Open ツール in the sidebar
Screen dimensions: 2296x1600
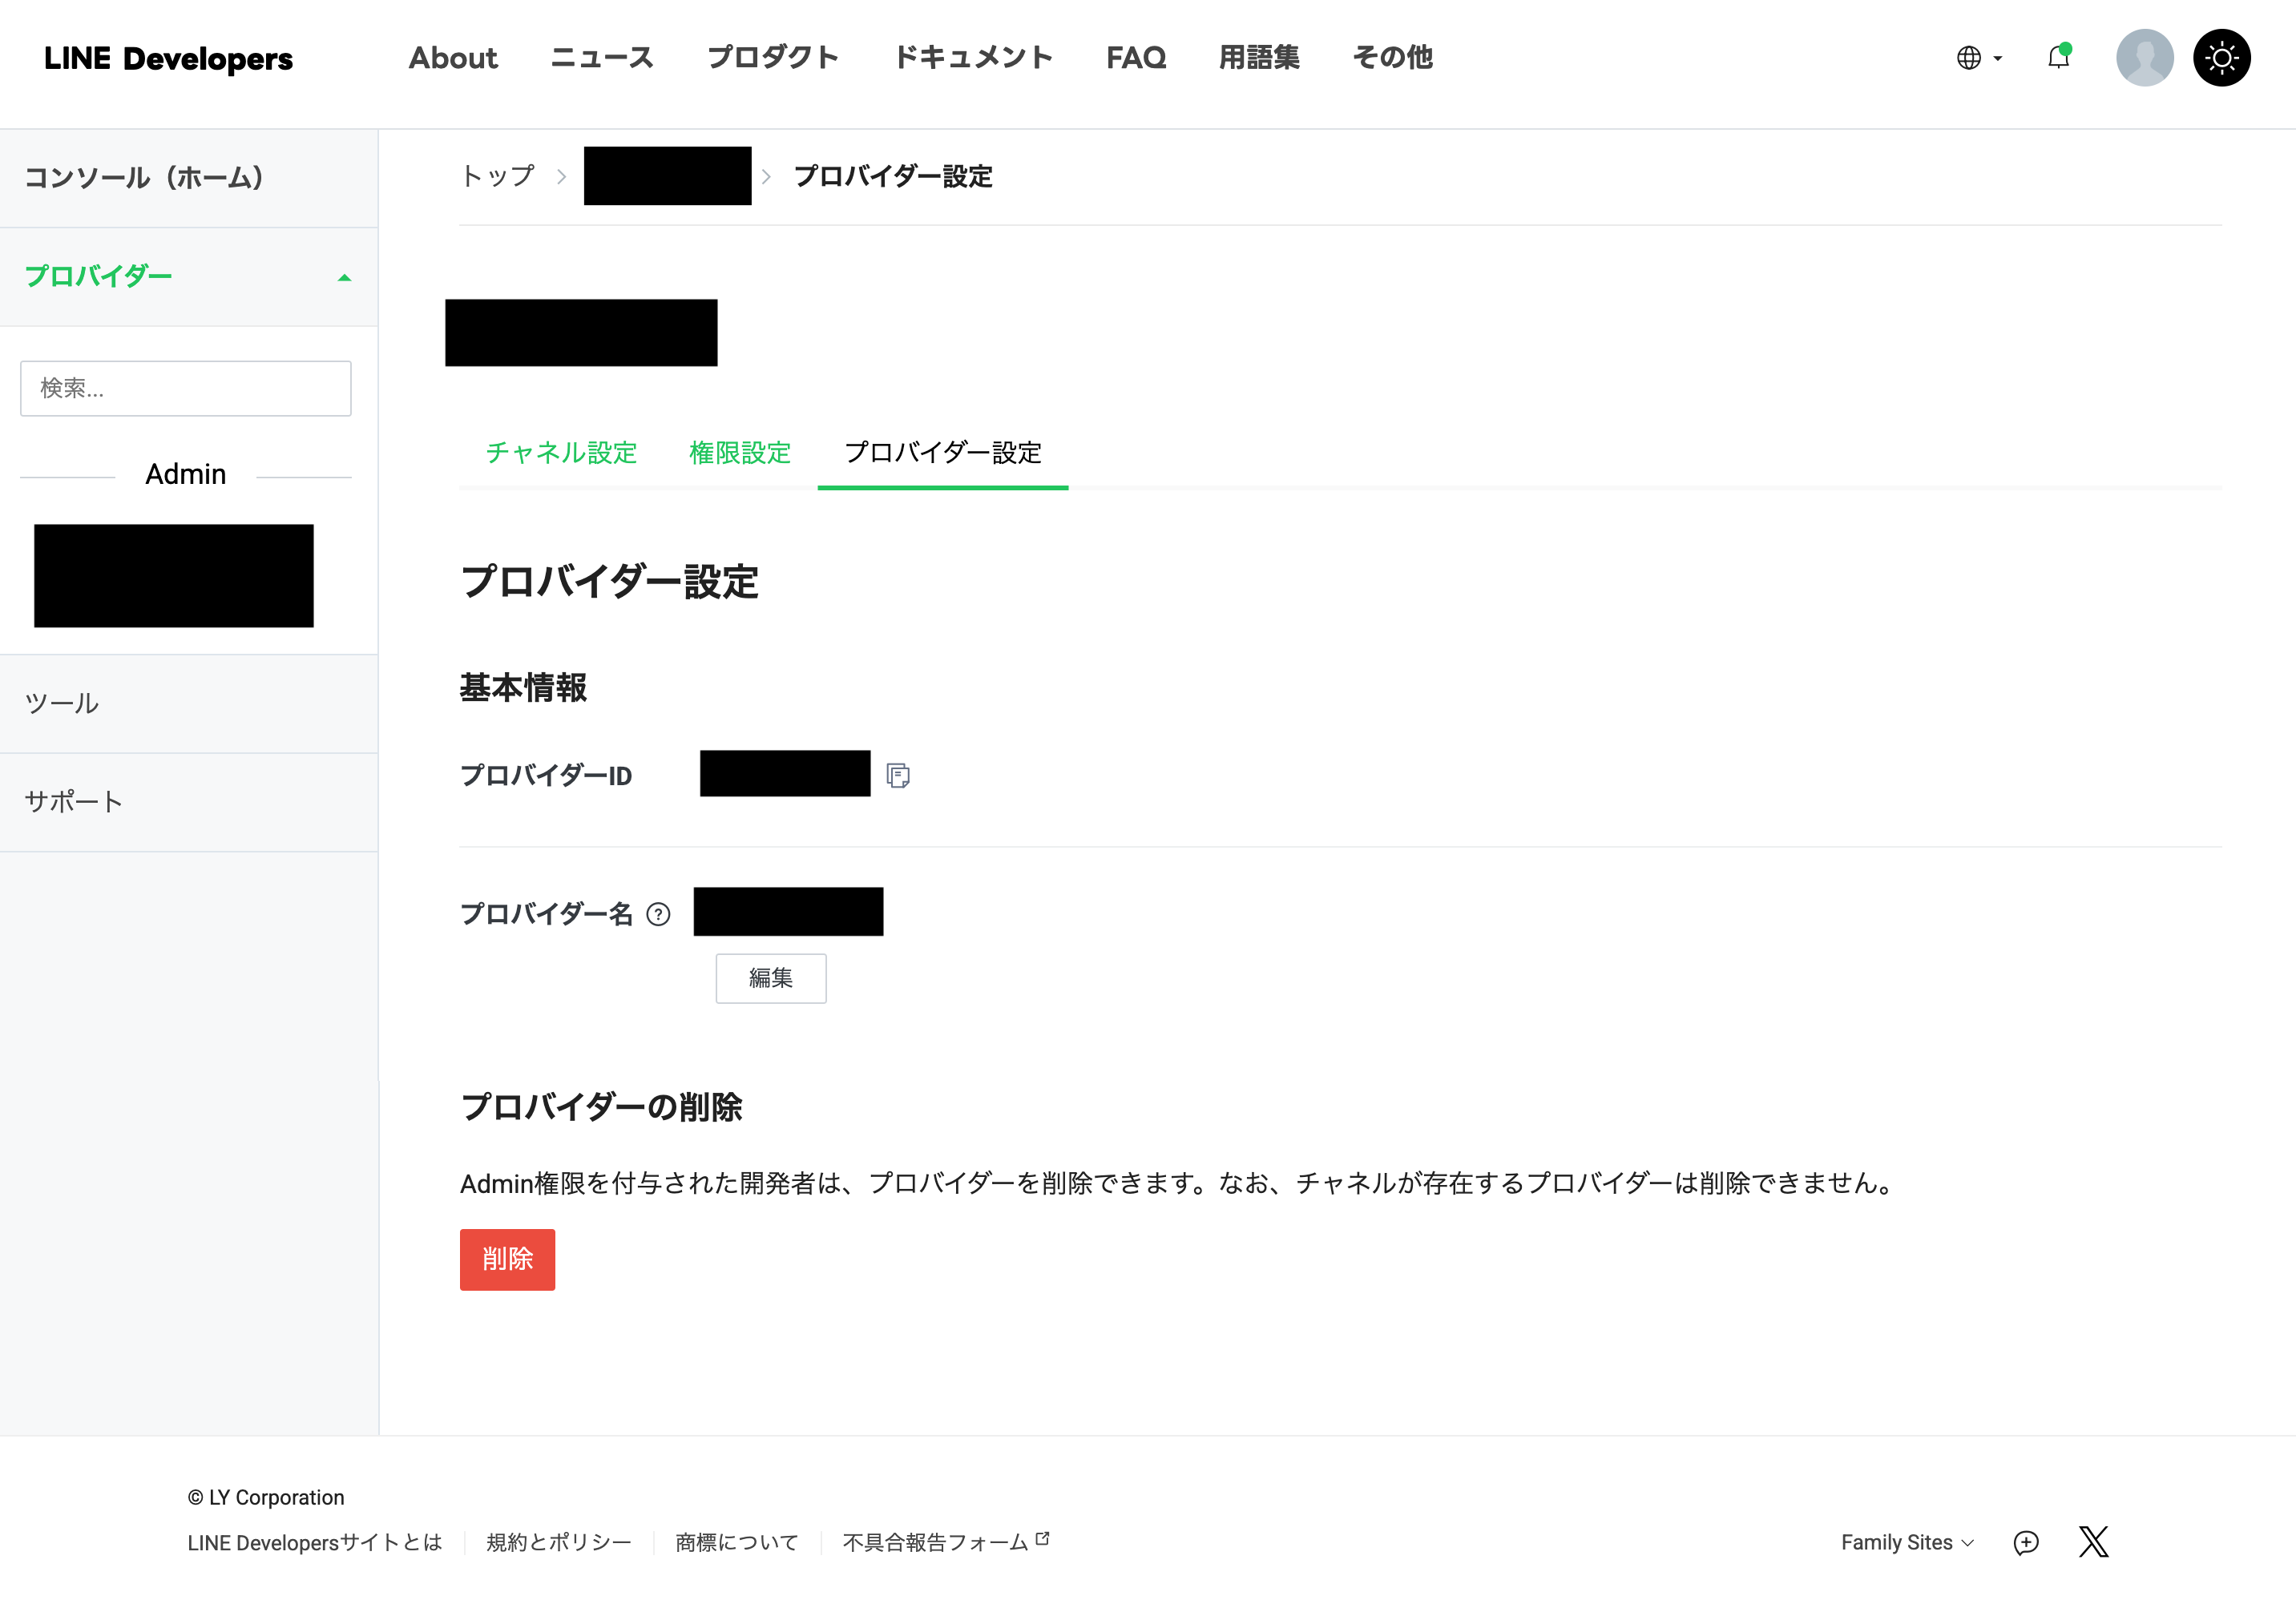(62, 704)
